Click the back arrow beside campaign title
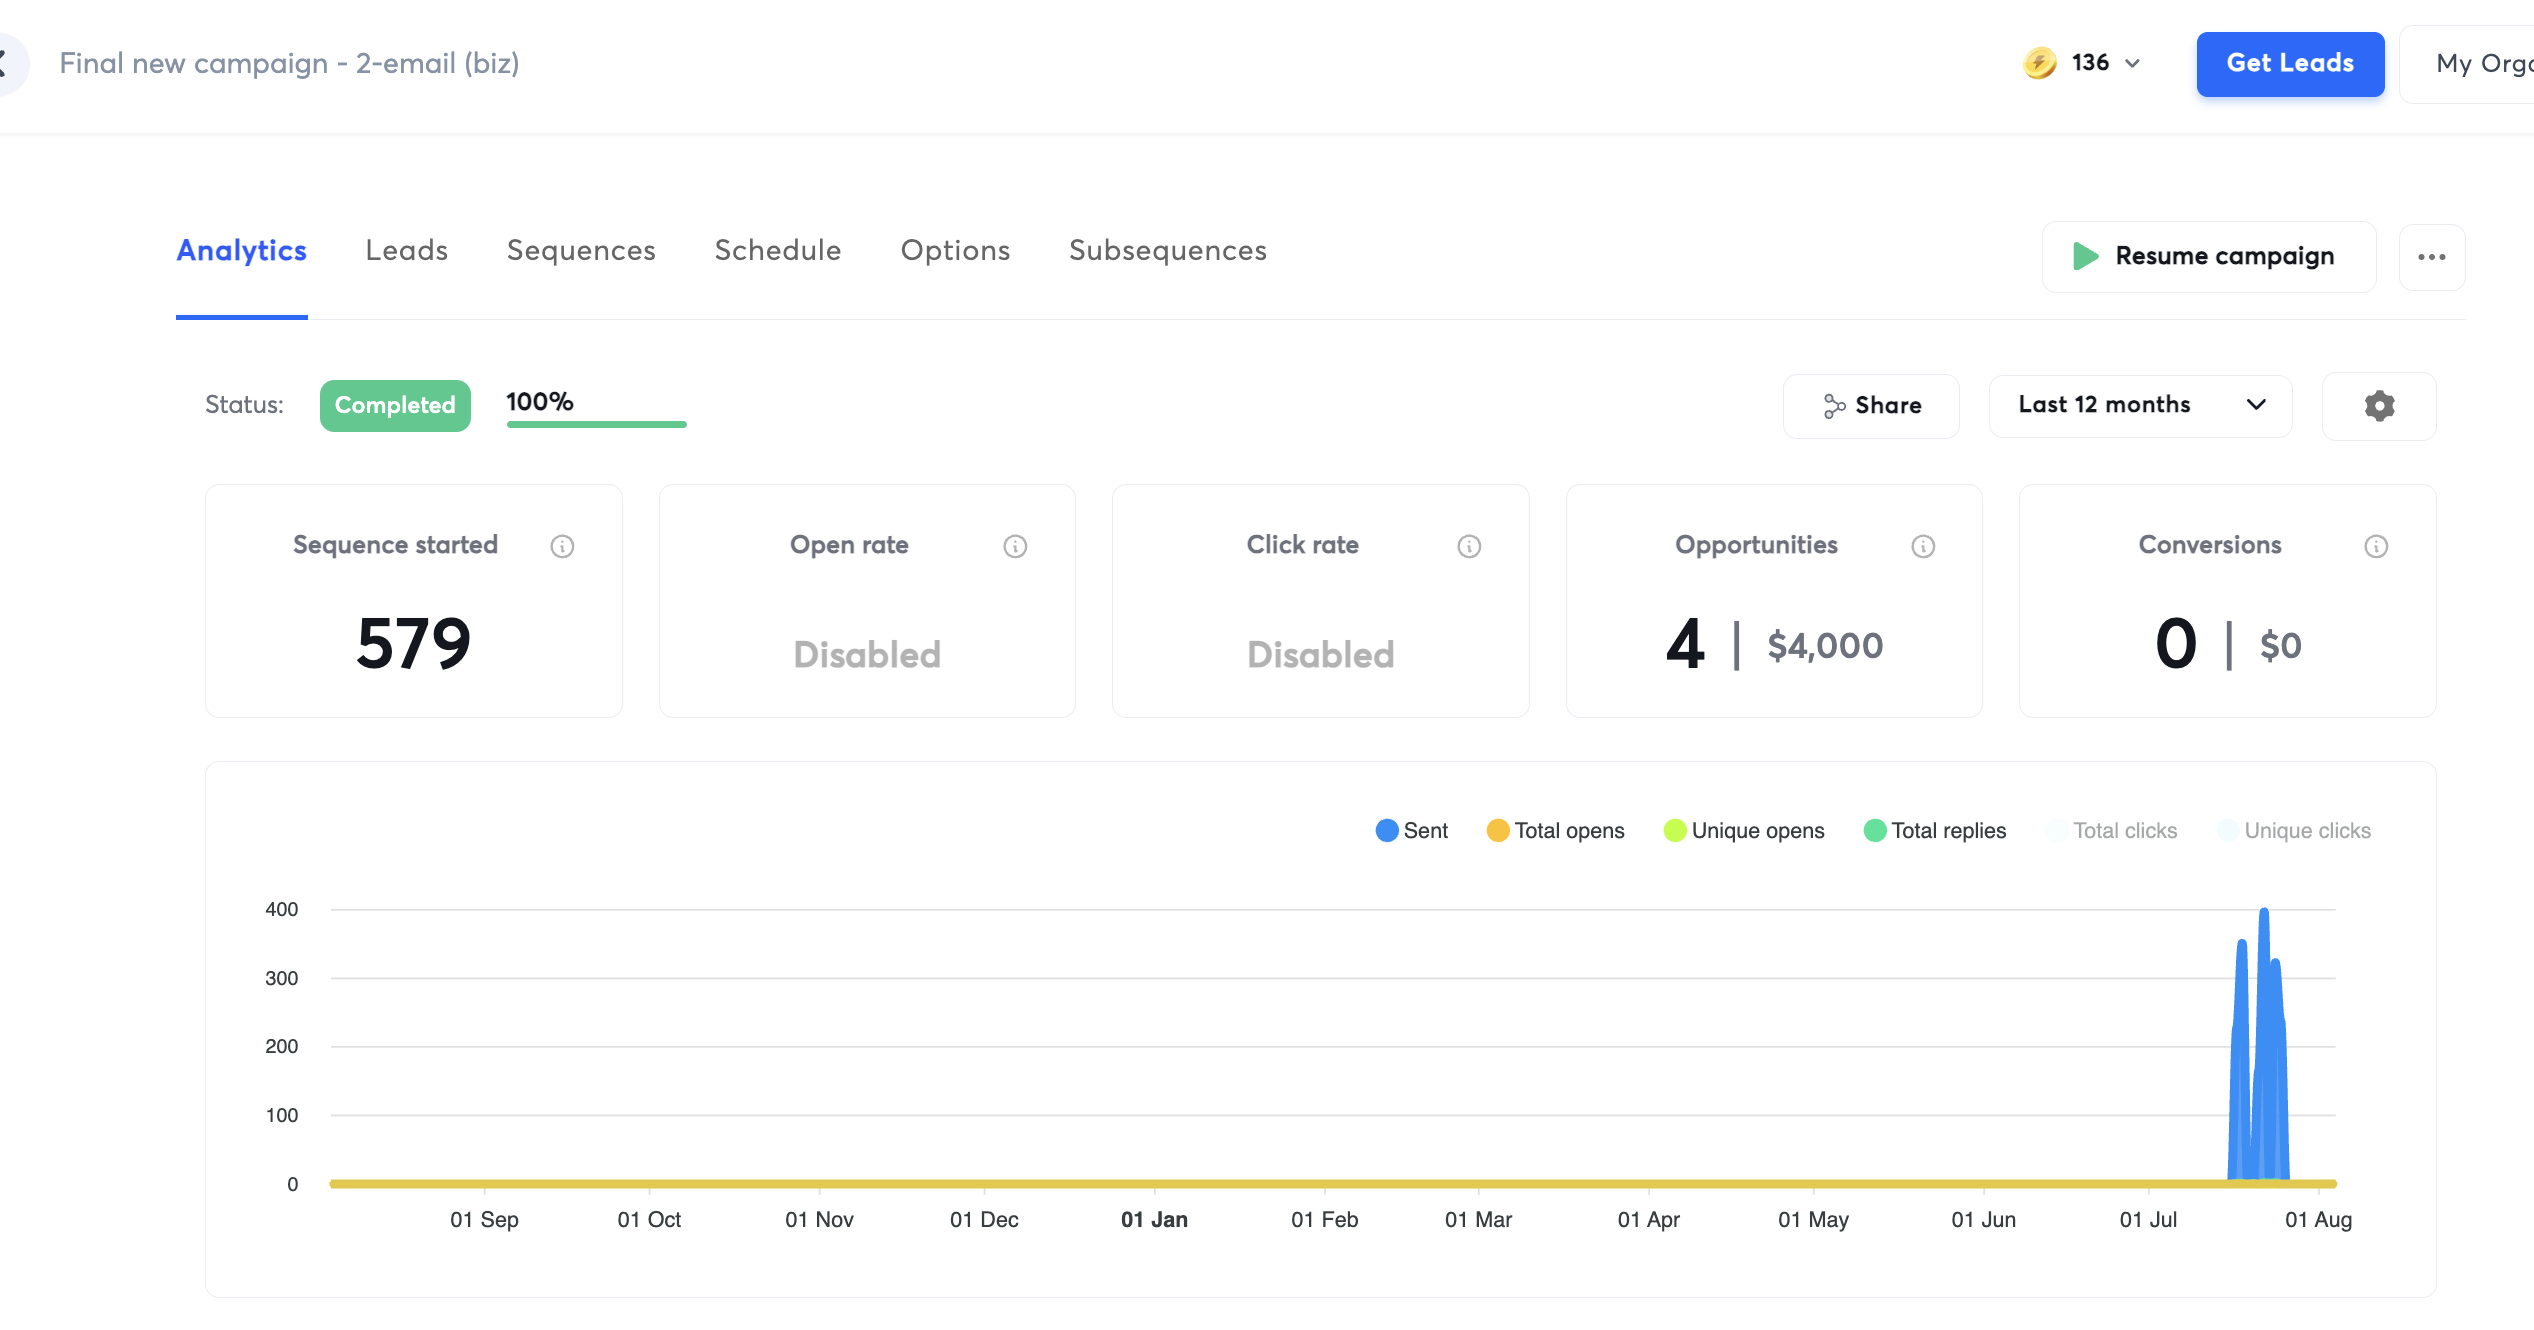The width and height of the screenshot is (2534, 1330). pyautogui.click(x=8, y=63)
